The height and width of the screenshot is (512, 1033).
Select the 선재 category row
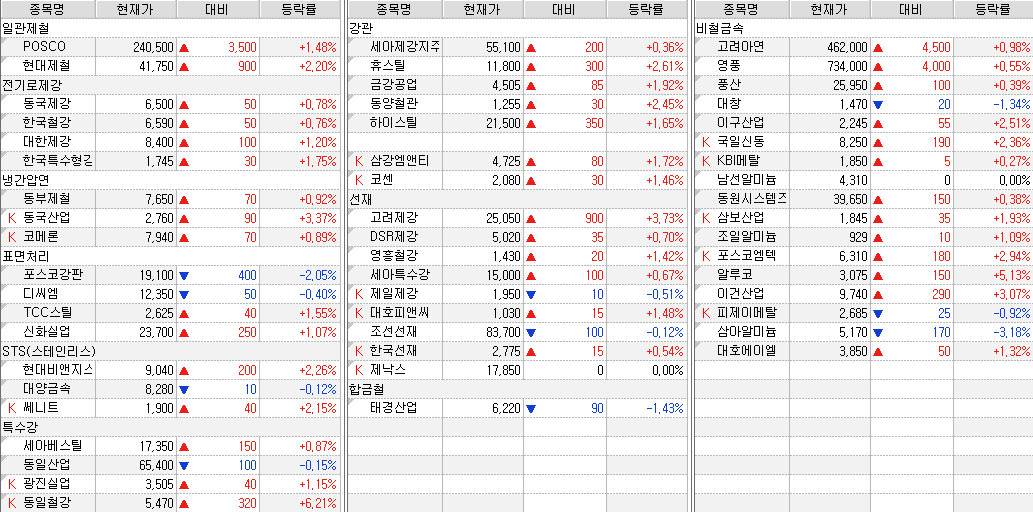coord(517,199)
